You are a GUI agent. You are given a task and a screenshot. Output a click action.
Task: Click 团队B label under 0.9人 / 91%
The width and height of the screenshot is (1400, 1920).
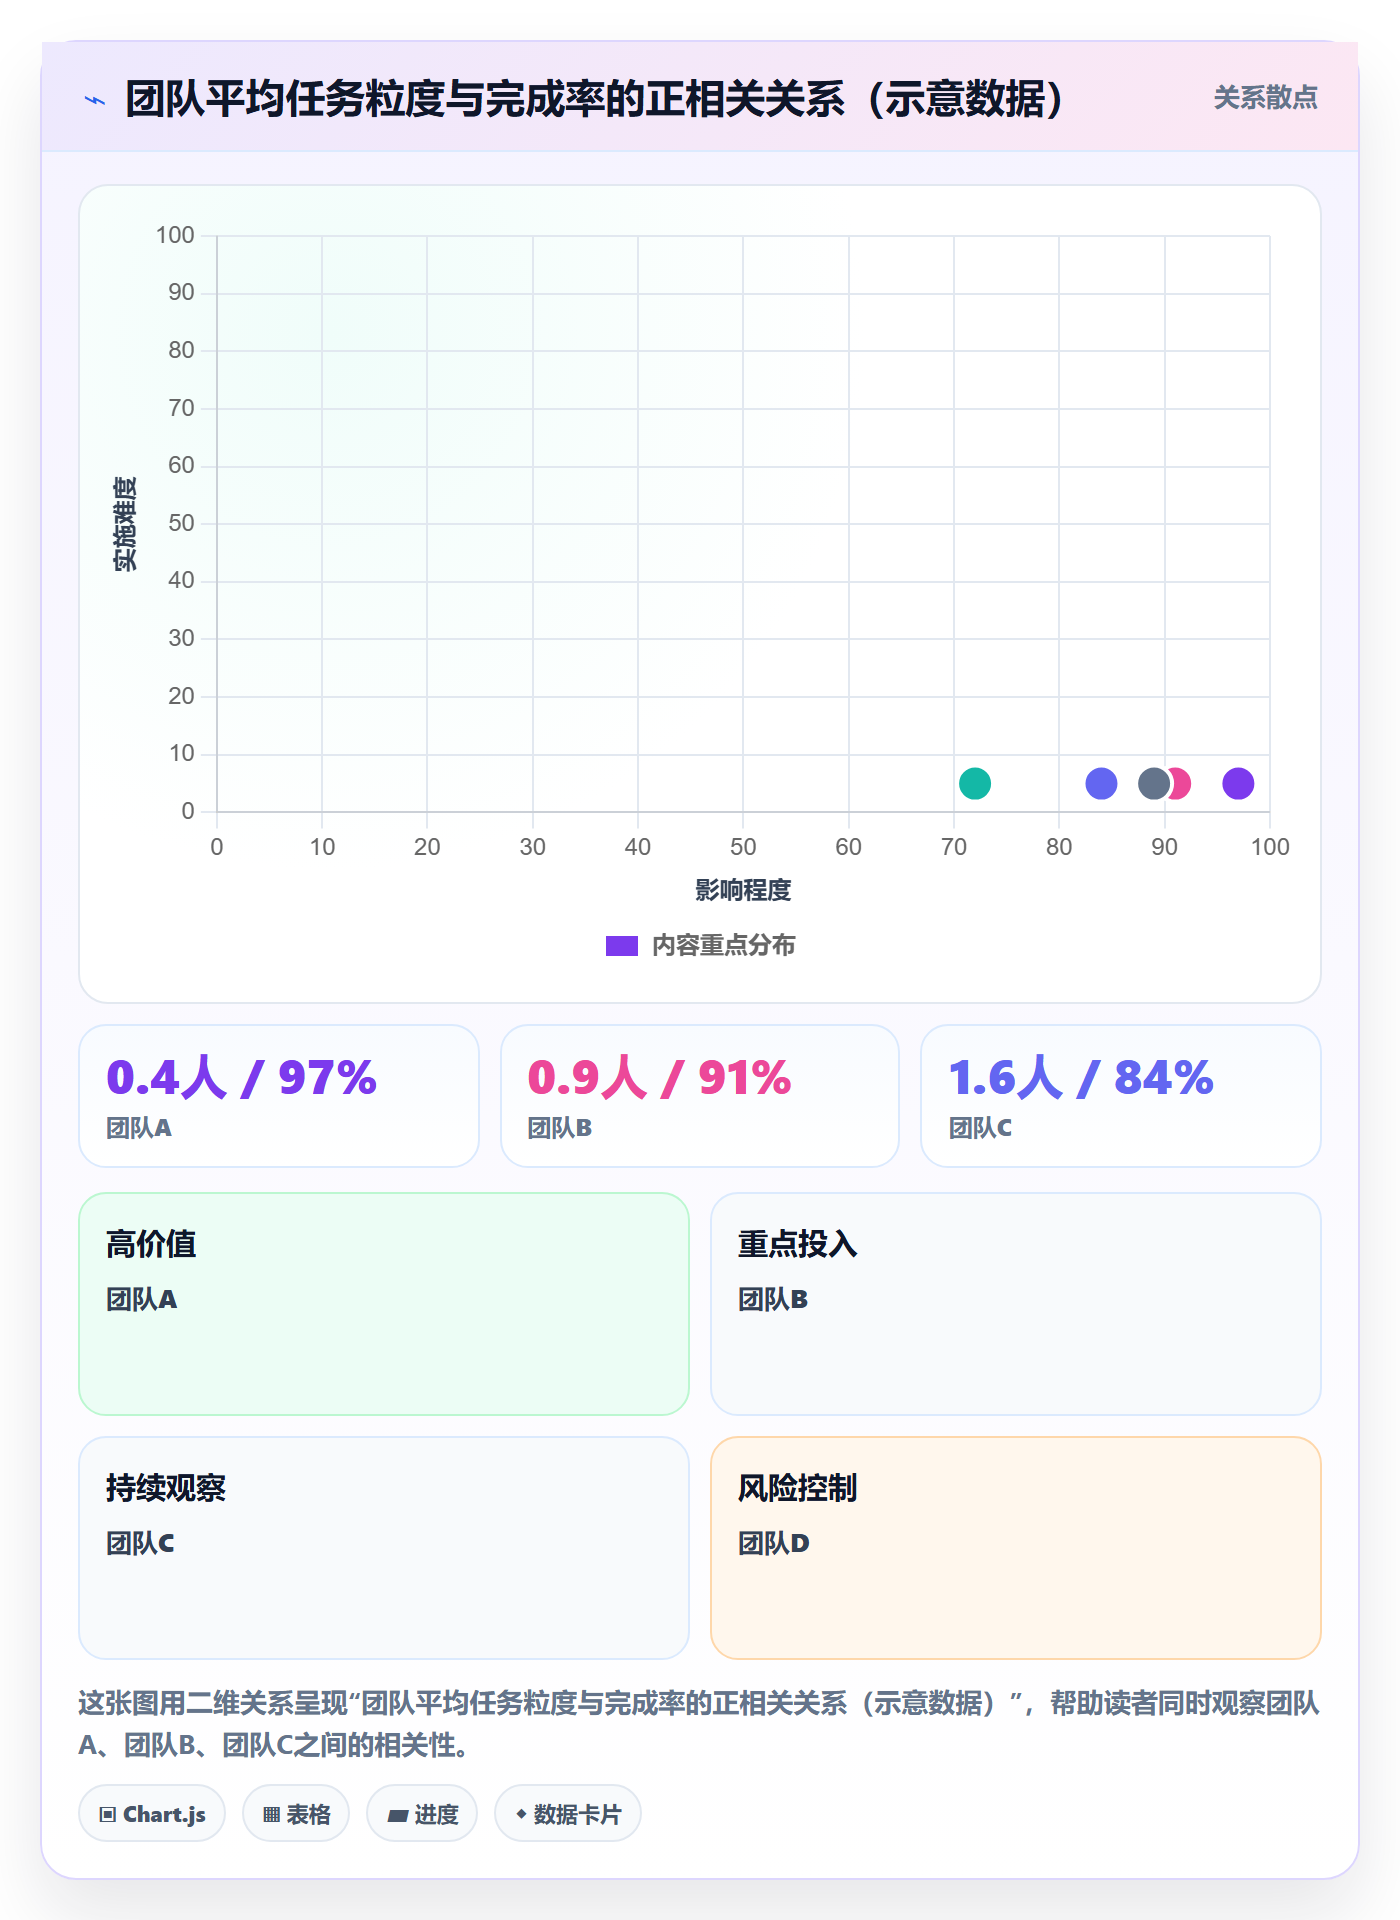[560, 1128]
